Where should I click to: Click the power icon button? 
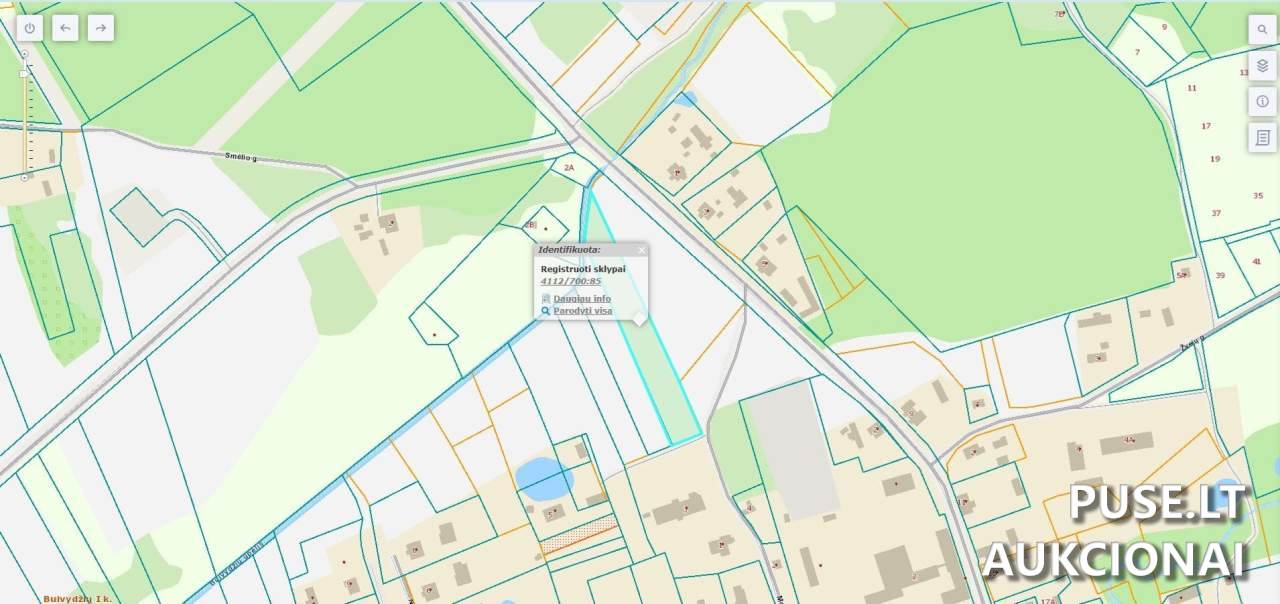(x=29, y=28)
